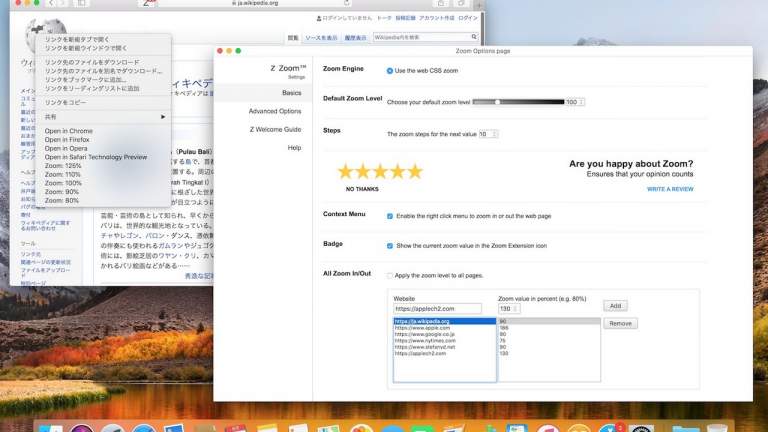Choose Zoom: 125% from context menu

63,166
